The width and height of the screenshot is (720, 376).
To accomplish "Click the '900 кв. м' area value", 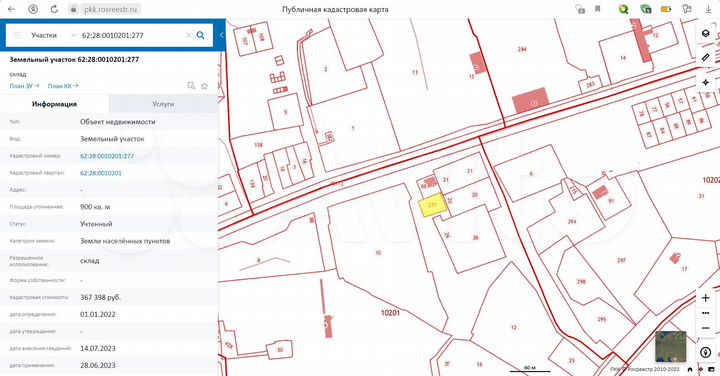I will pyautogui.click(x=95, y=207).
